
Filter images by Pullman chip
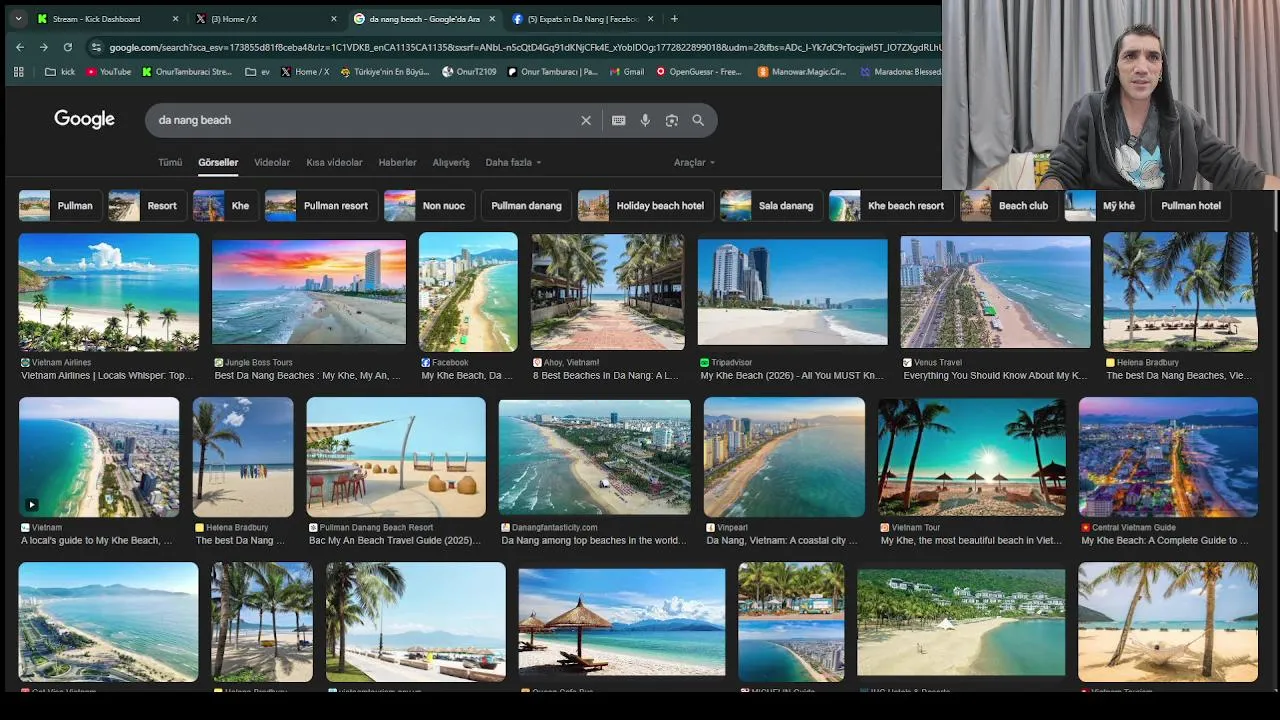click(x=59, y=206)
